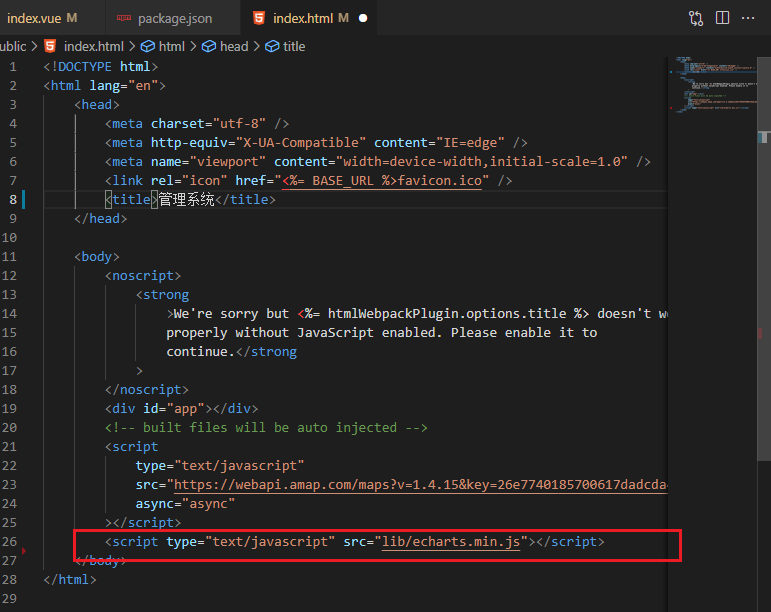Screen dimensions: 771x612
Task: Click the <!DOCTYPE html> declaration
Action: tap(101, 66)
